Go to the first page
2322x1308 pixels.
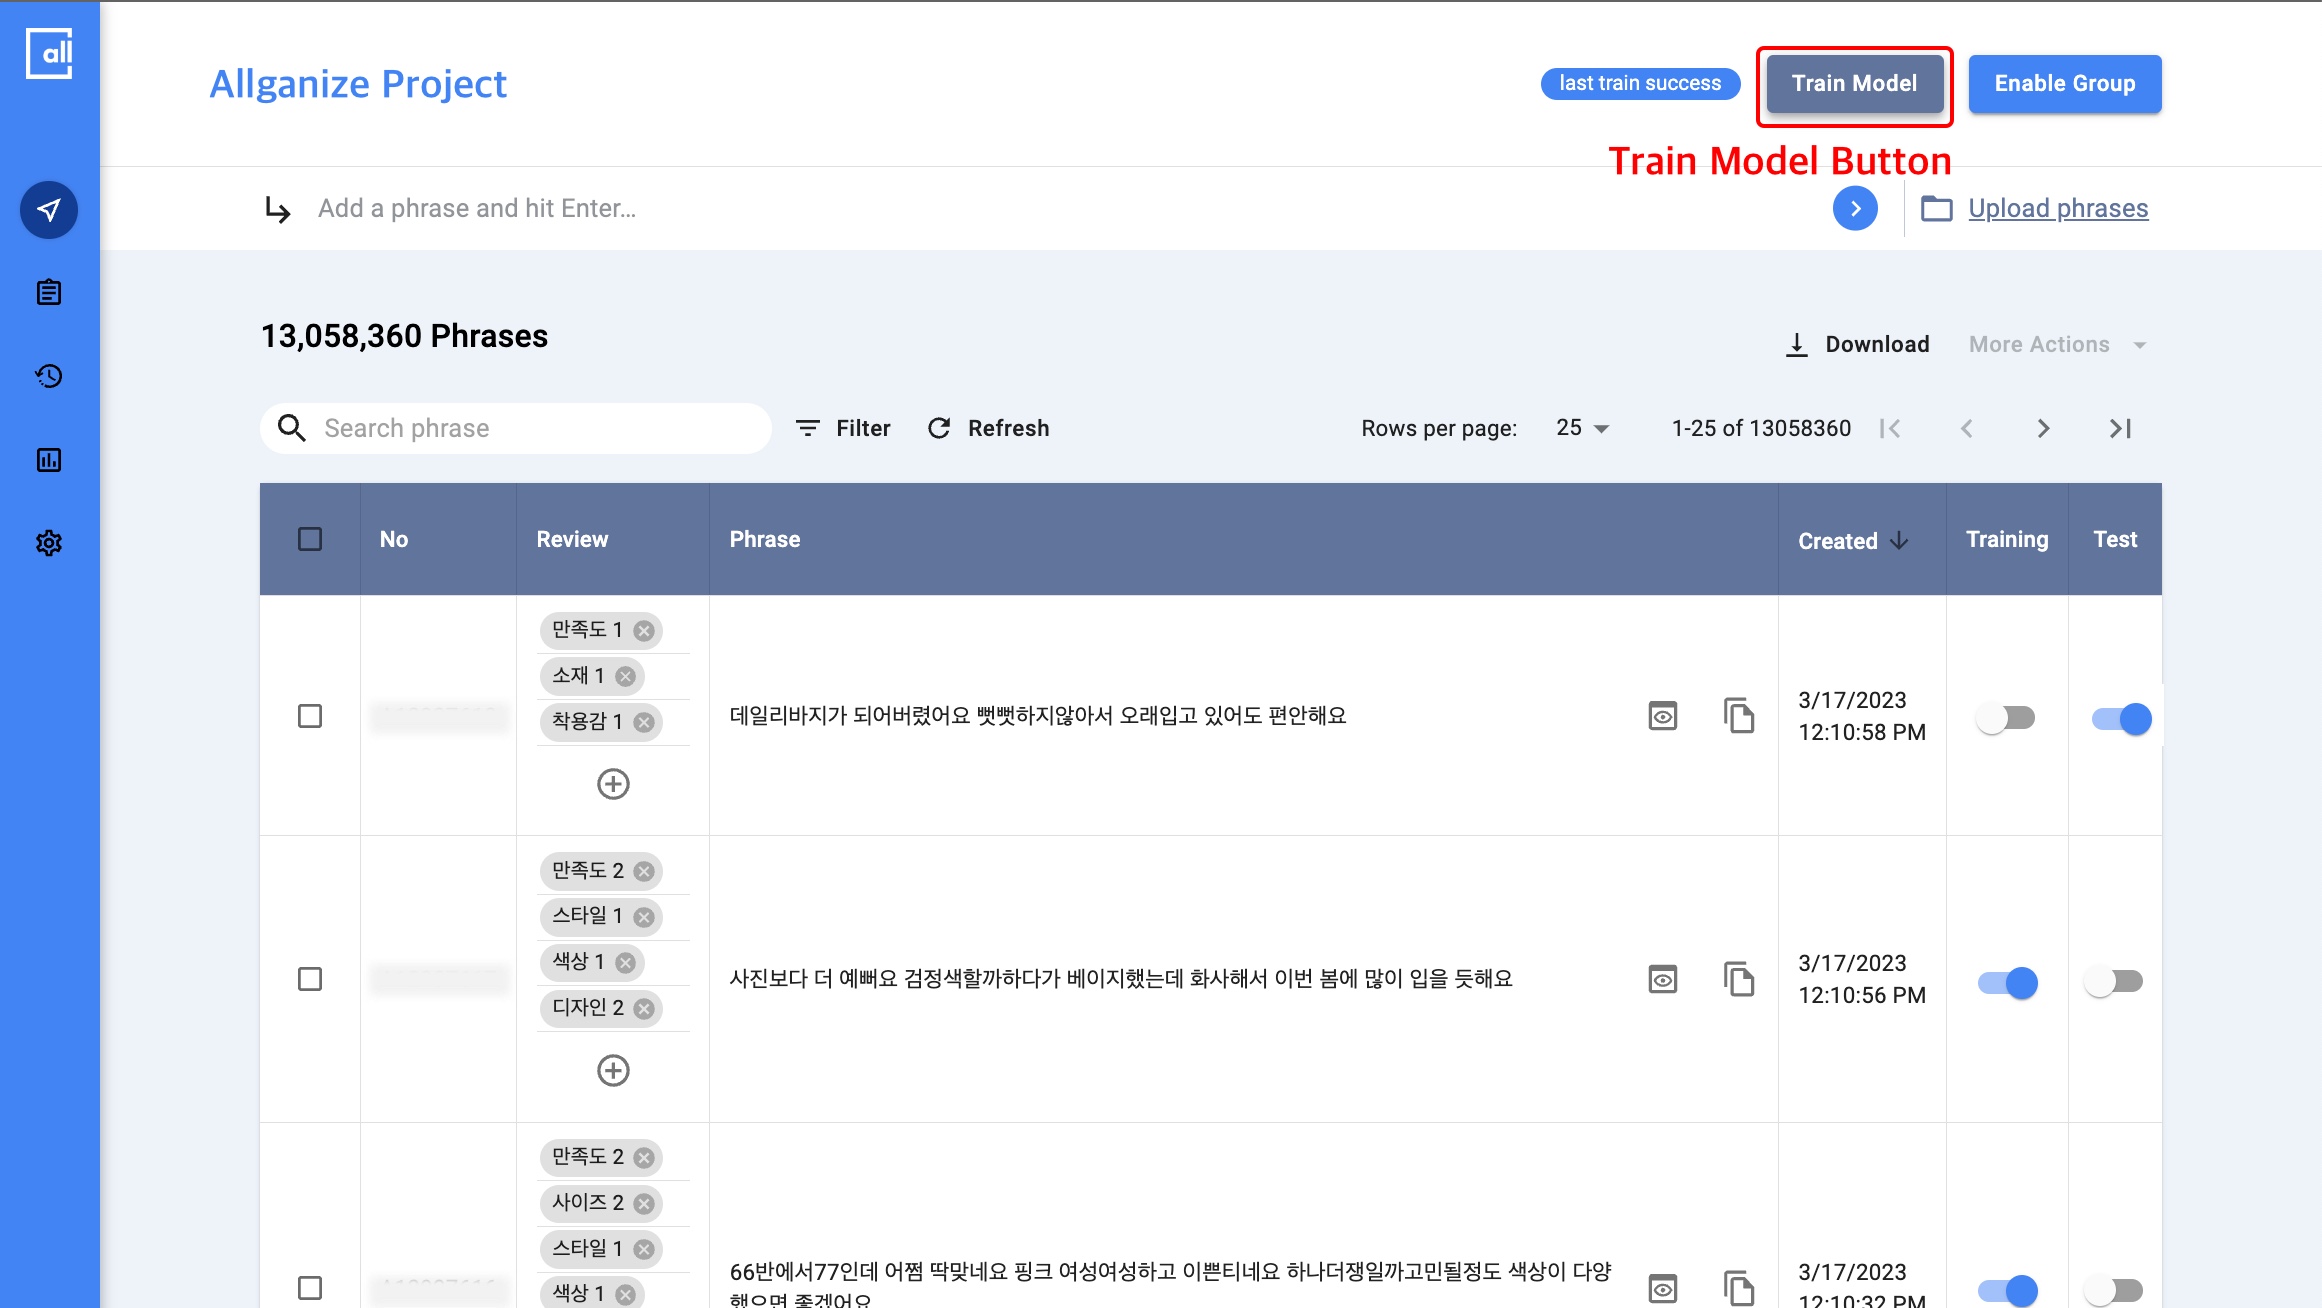pyautogui.click(x=1889, y=428)
